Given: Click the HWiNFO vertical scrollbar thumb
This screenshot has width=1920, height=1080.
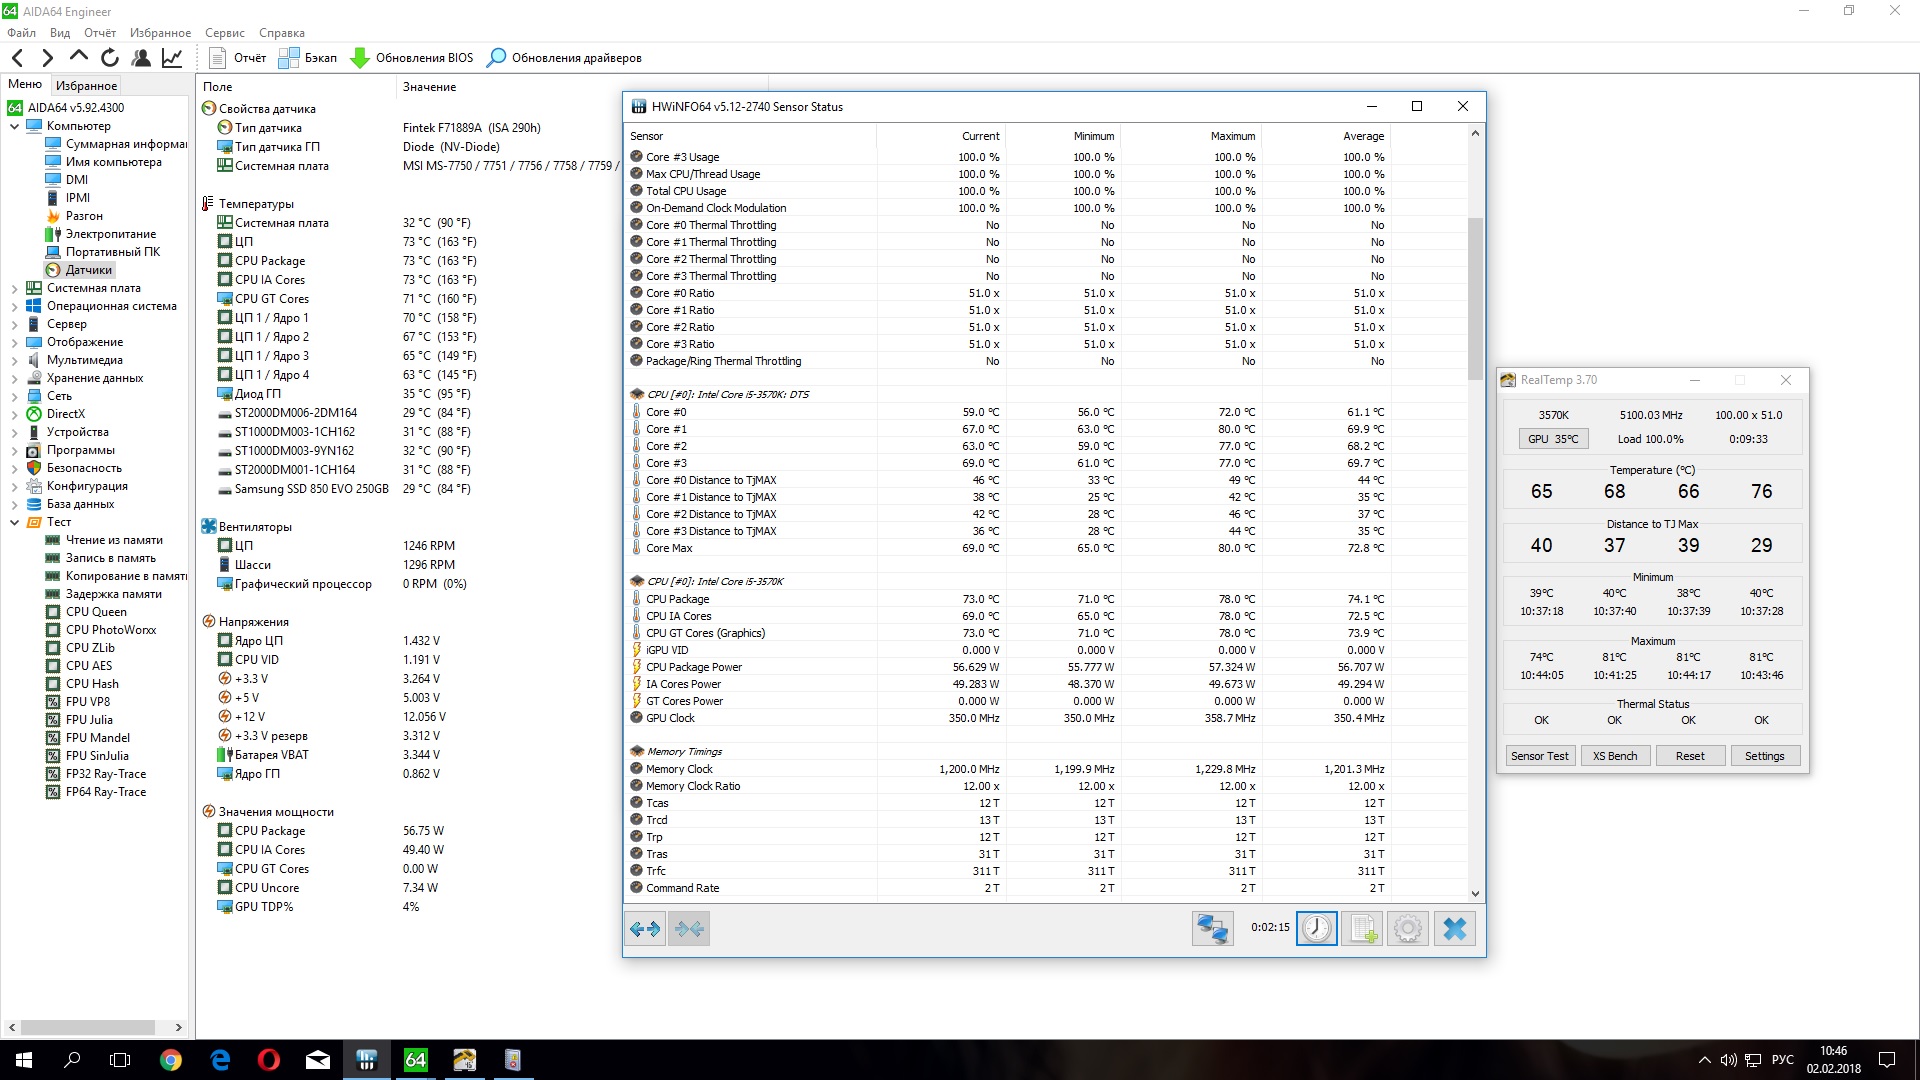Looking at the screenshot, I should [x=1475, y=298].
